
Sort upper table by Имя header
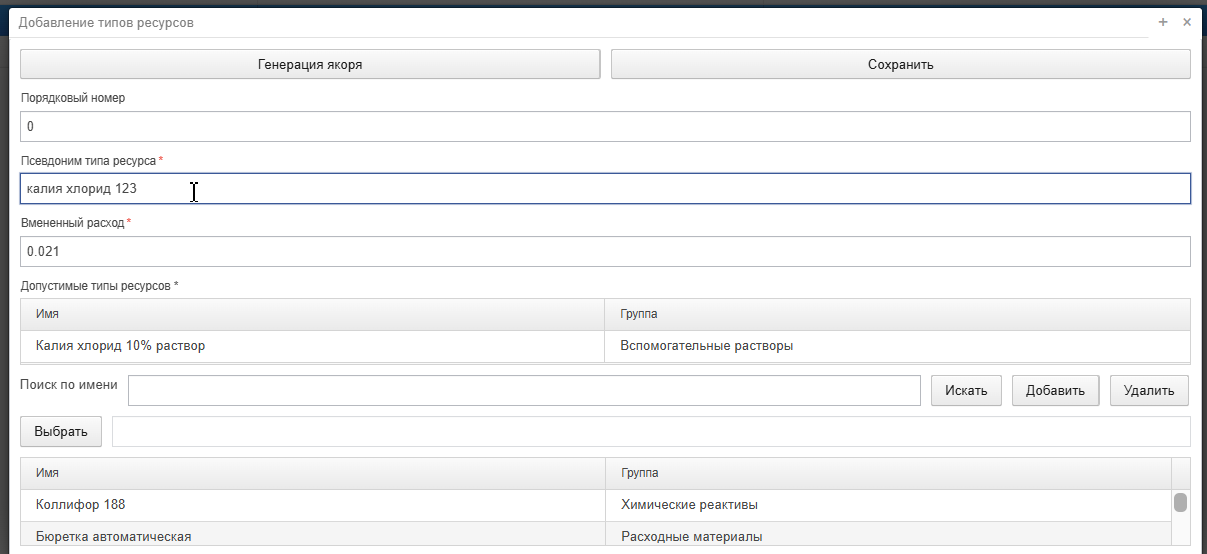[313, 314]
